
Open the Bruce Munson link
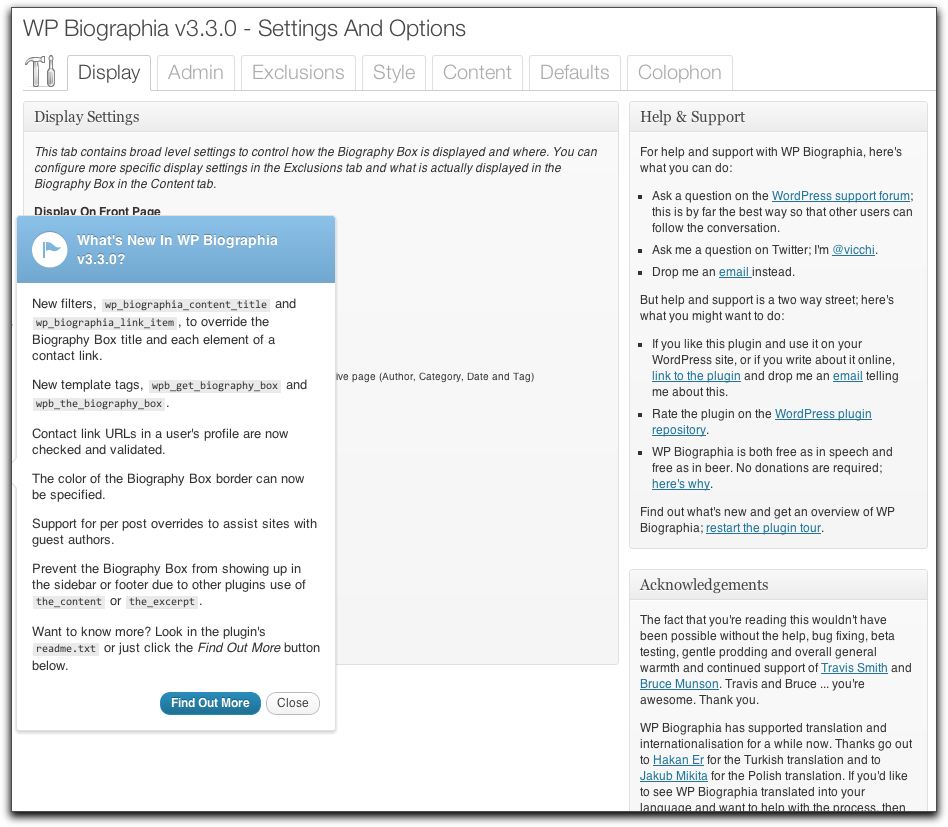679,684
